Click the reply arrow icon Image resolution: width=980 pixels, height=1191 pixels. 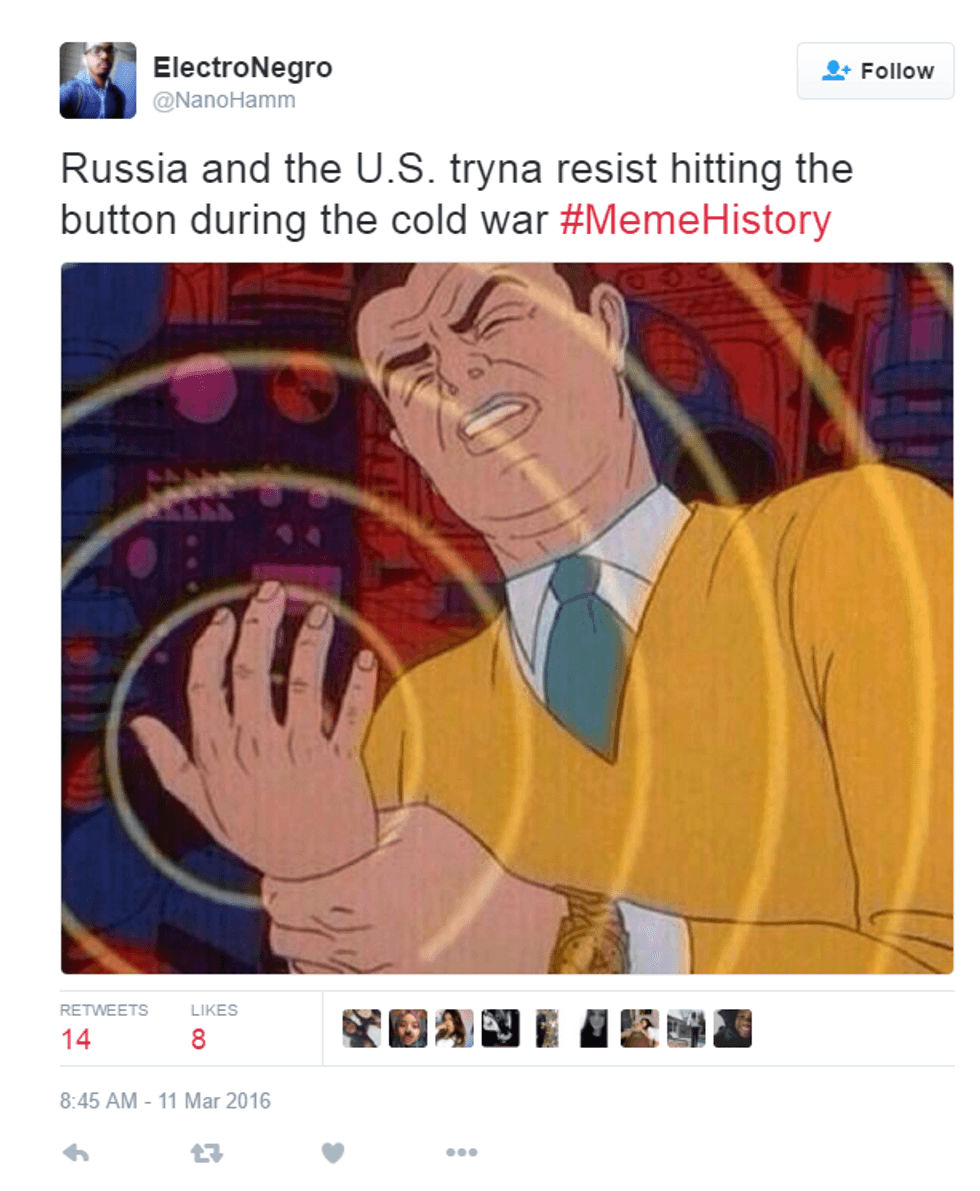click(76, 1153)
